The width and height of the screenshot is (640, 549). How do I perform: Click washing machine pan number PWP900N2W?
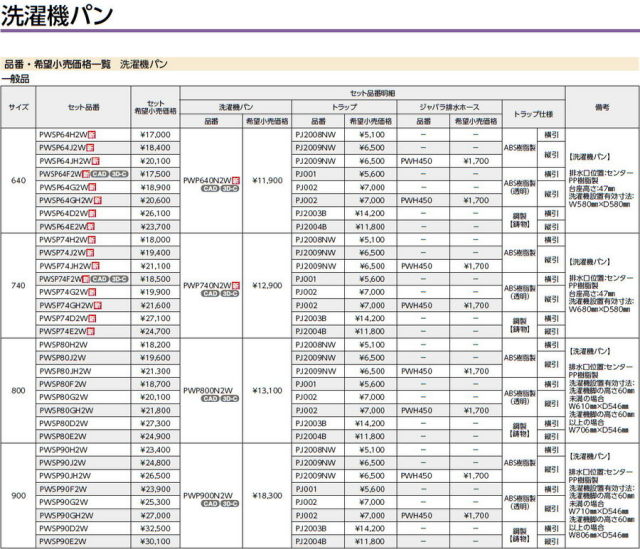[208, 496]
